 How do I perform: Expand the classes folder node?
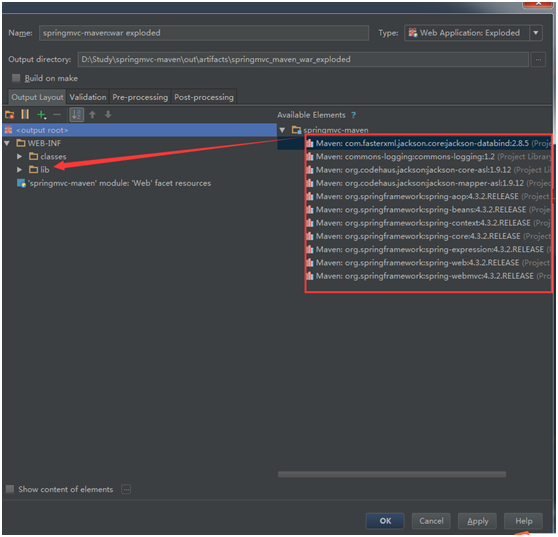tap(20, 157)
